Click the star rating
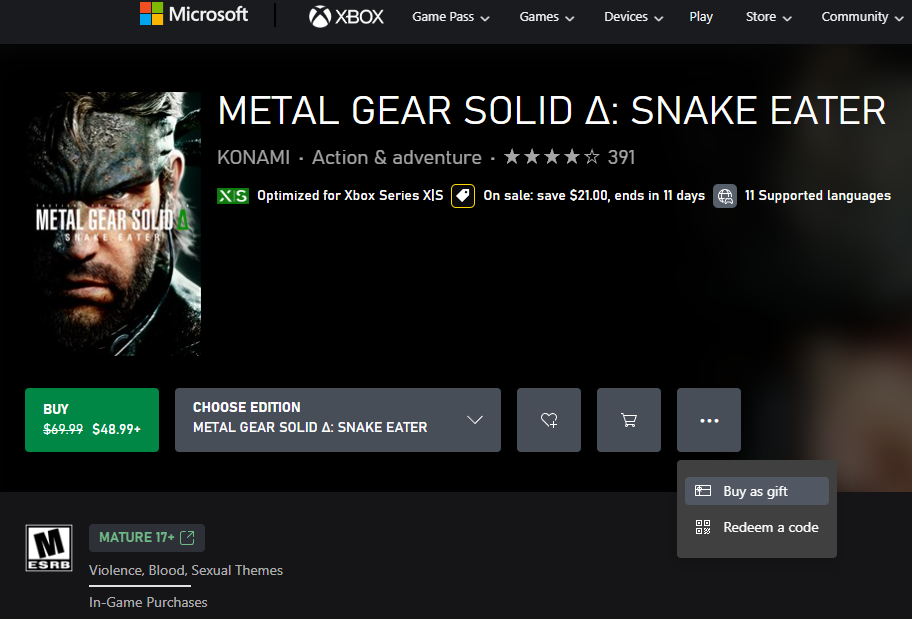 coord(551,157)
